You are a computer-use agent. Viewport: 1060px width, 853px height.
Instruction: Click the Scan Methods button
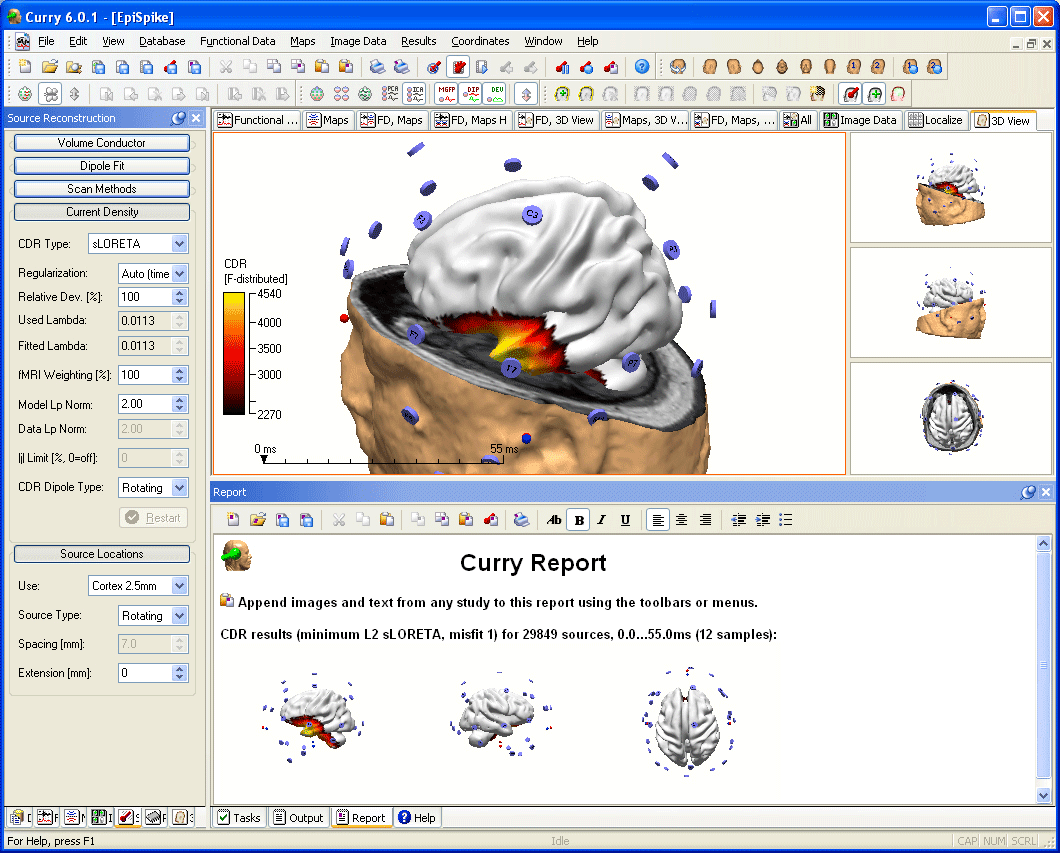[102, 189]
